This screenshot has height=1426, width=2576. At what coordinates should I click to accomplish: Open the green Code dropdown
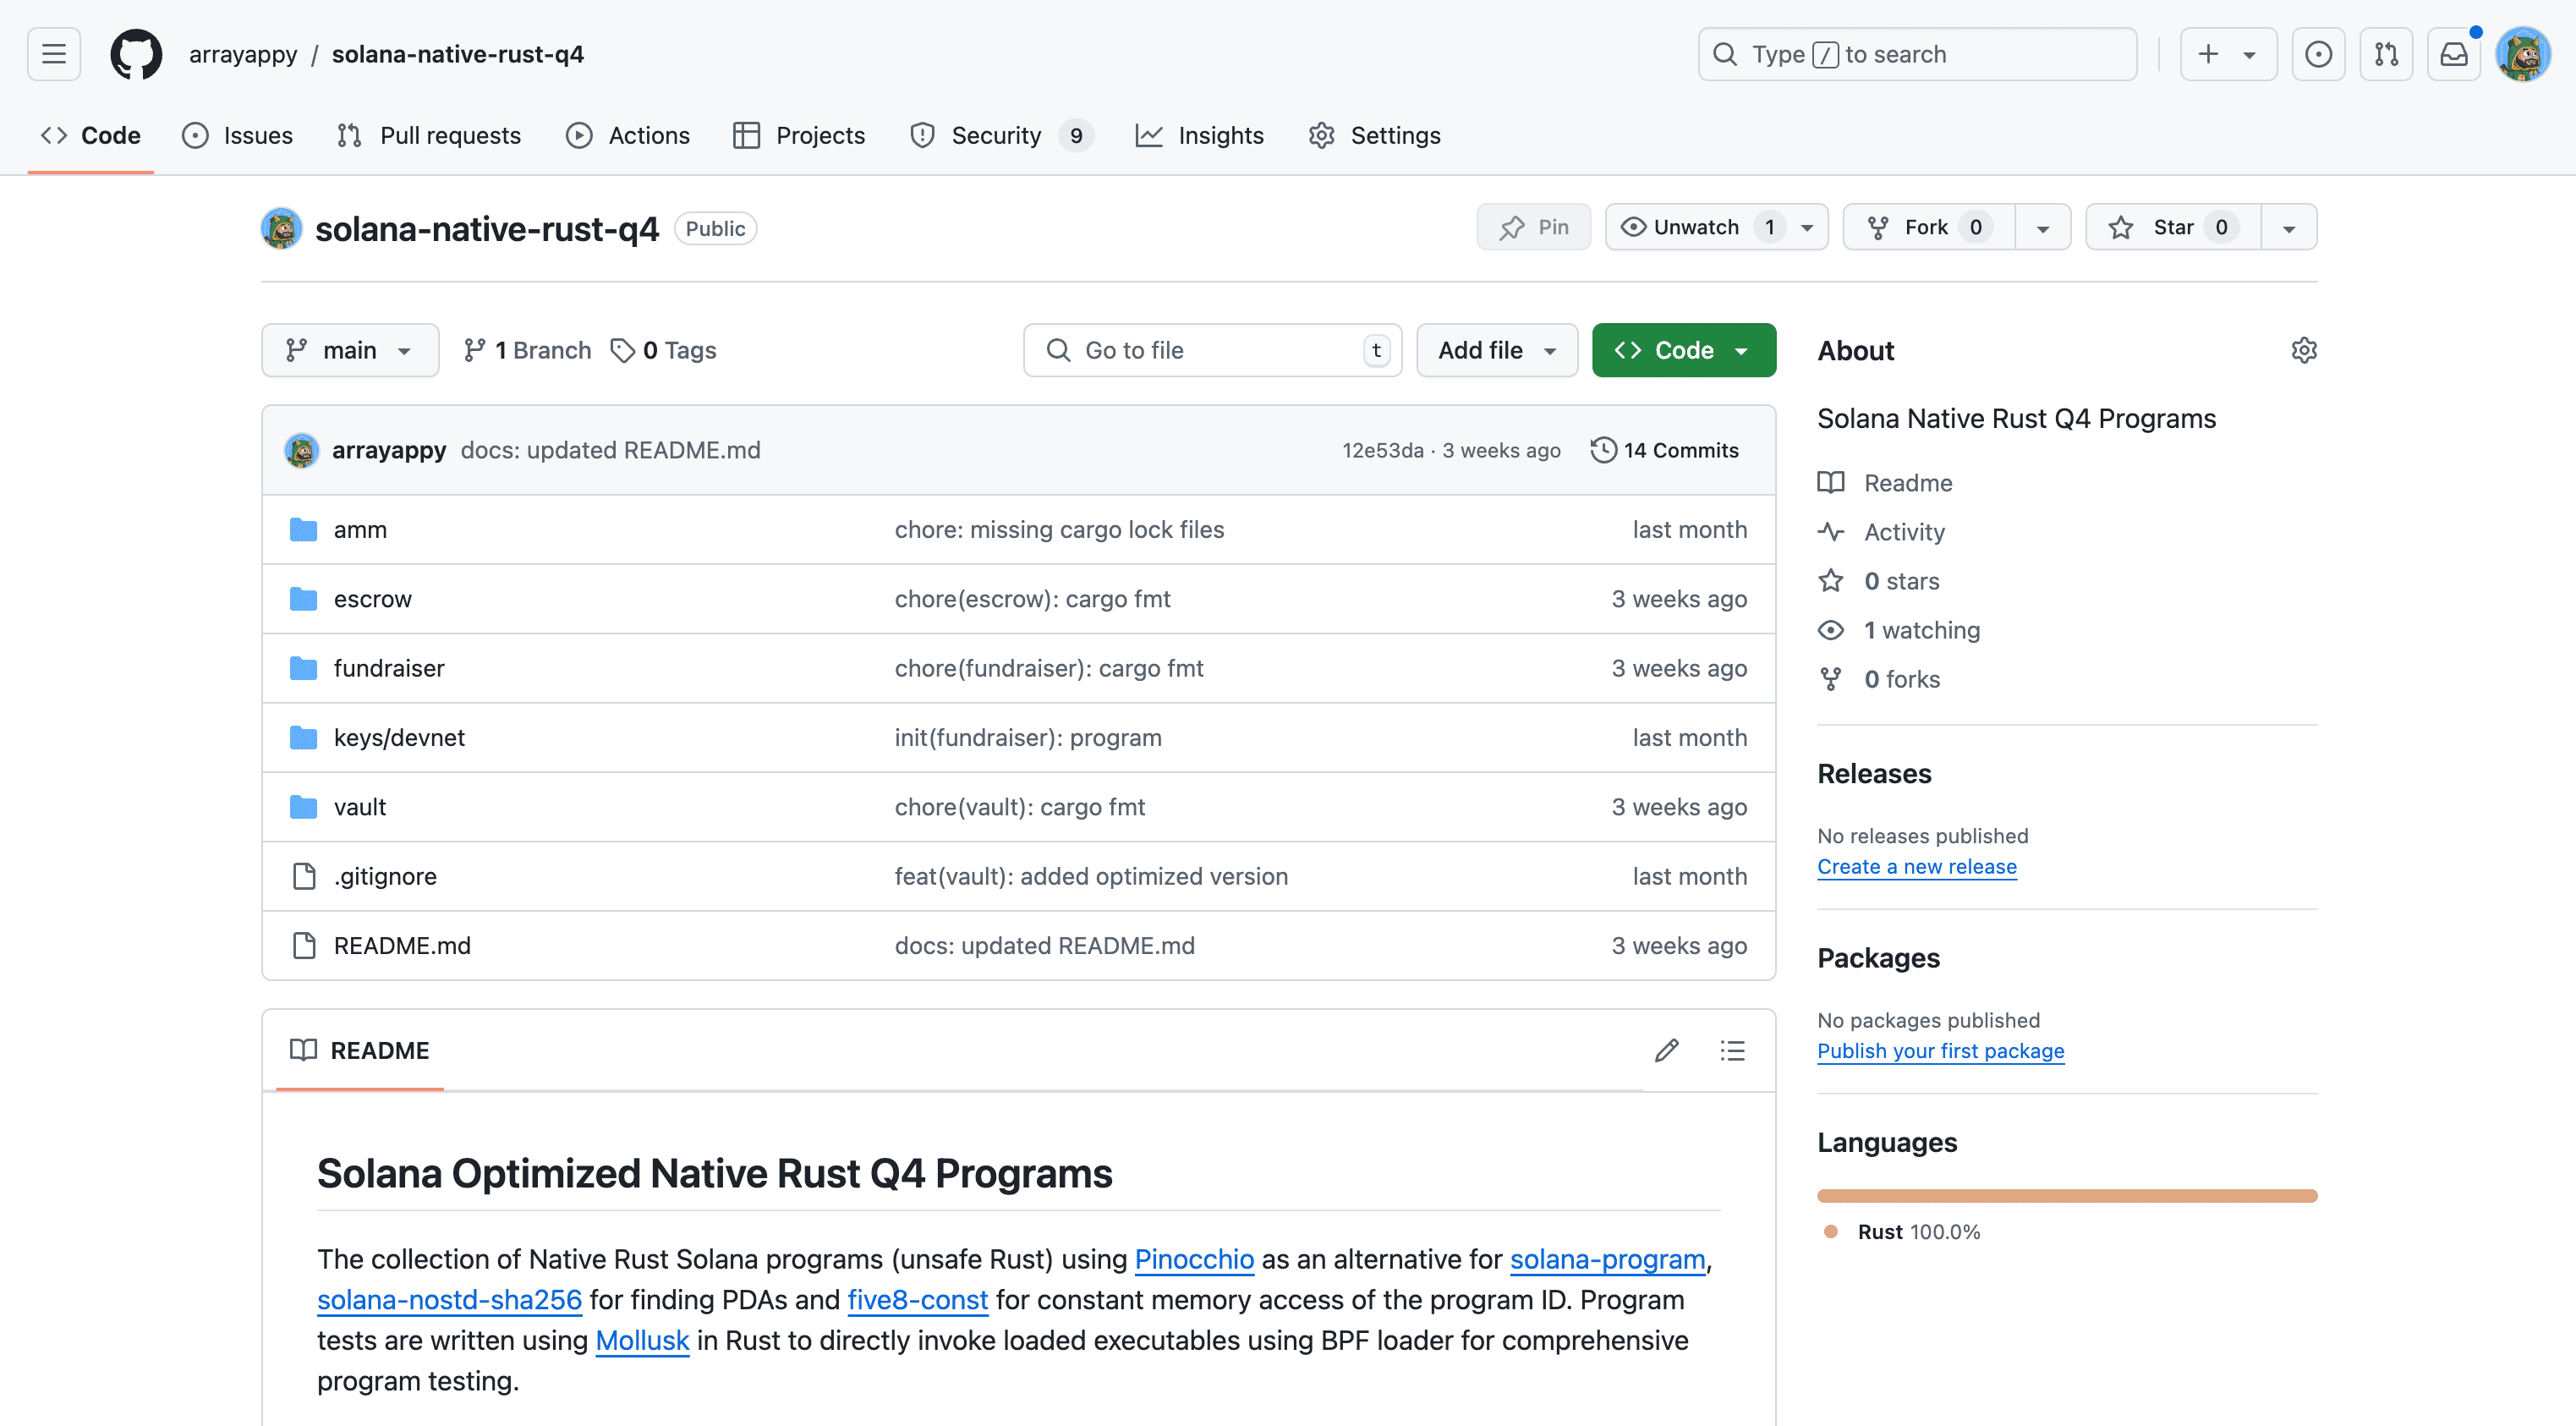coord(1684,350)
